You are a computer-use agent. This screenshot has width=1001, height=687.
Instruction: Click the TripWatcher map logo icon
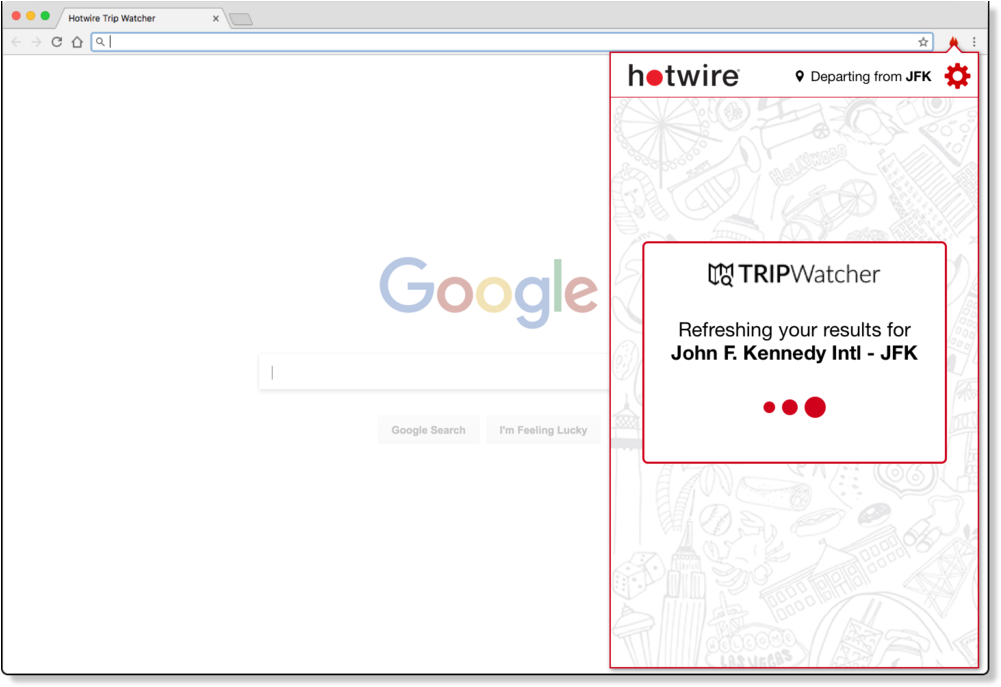(x=721, y=275)
